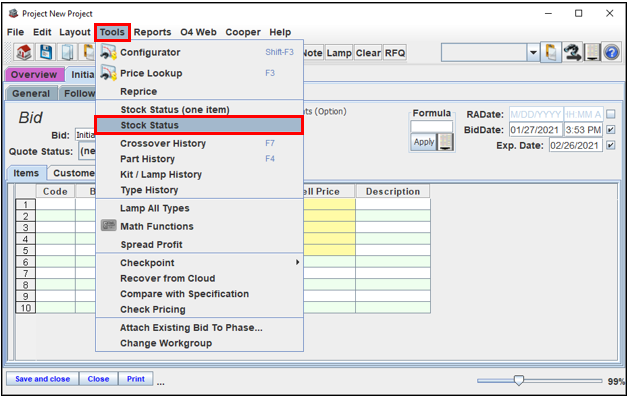Select Lamp All Types menu entry
629x399 pixels.
click(199, 208)
